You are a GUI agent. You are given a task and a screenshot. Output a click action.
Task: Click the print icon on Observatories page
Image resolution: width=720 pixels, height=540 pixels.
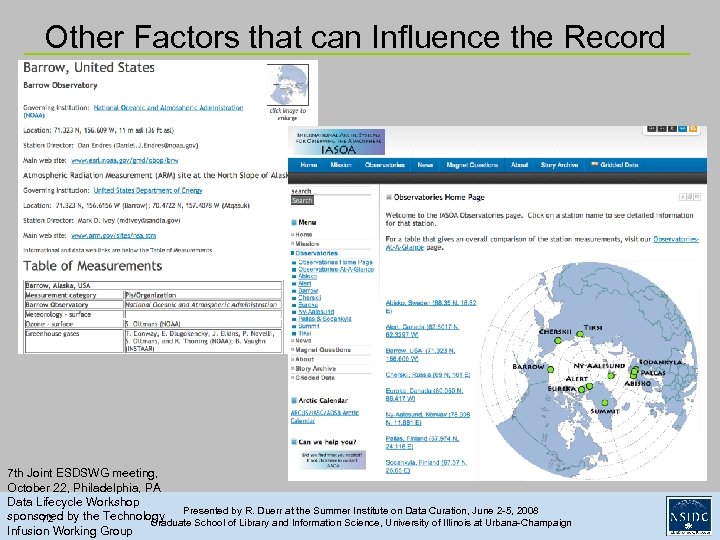click(690, 197)
